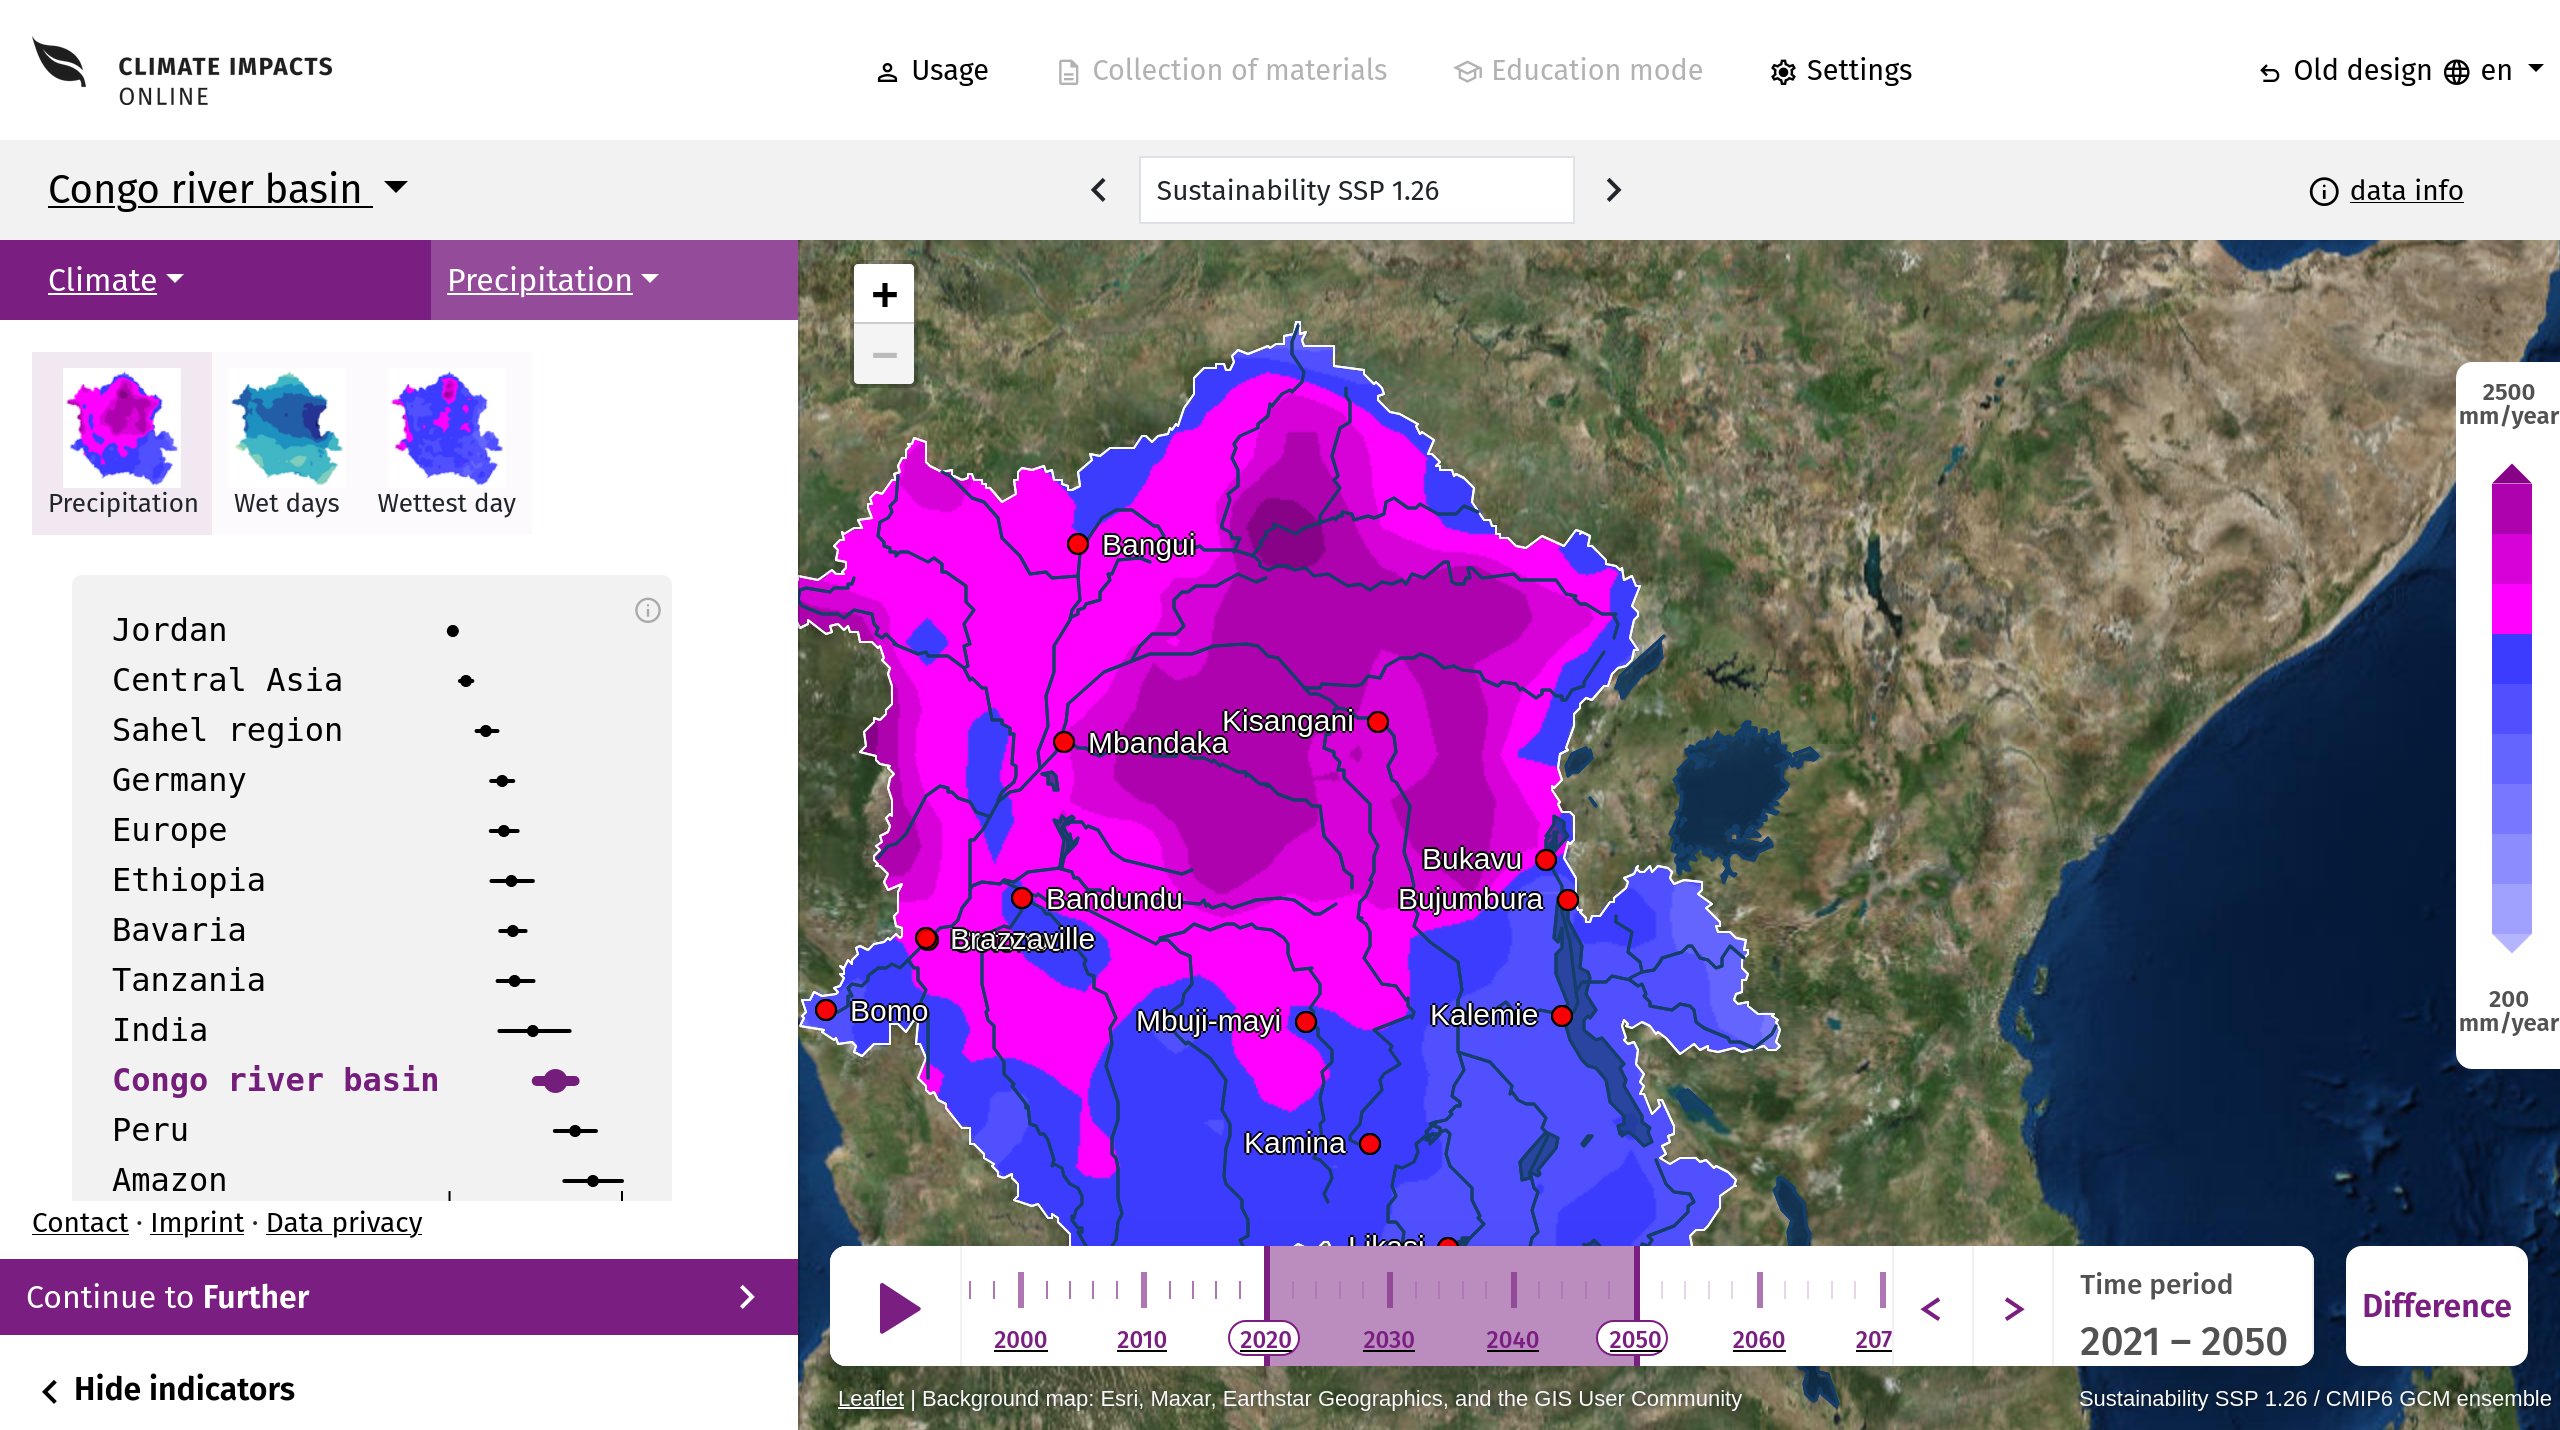Click the 2060 year on timeline slider
The height and width of the screenshot is (1430, 2560).
click(1758, 1339)
